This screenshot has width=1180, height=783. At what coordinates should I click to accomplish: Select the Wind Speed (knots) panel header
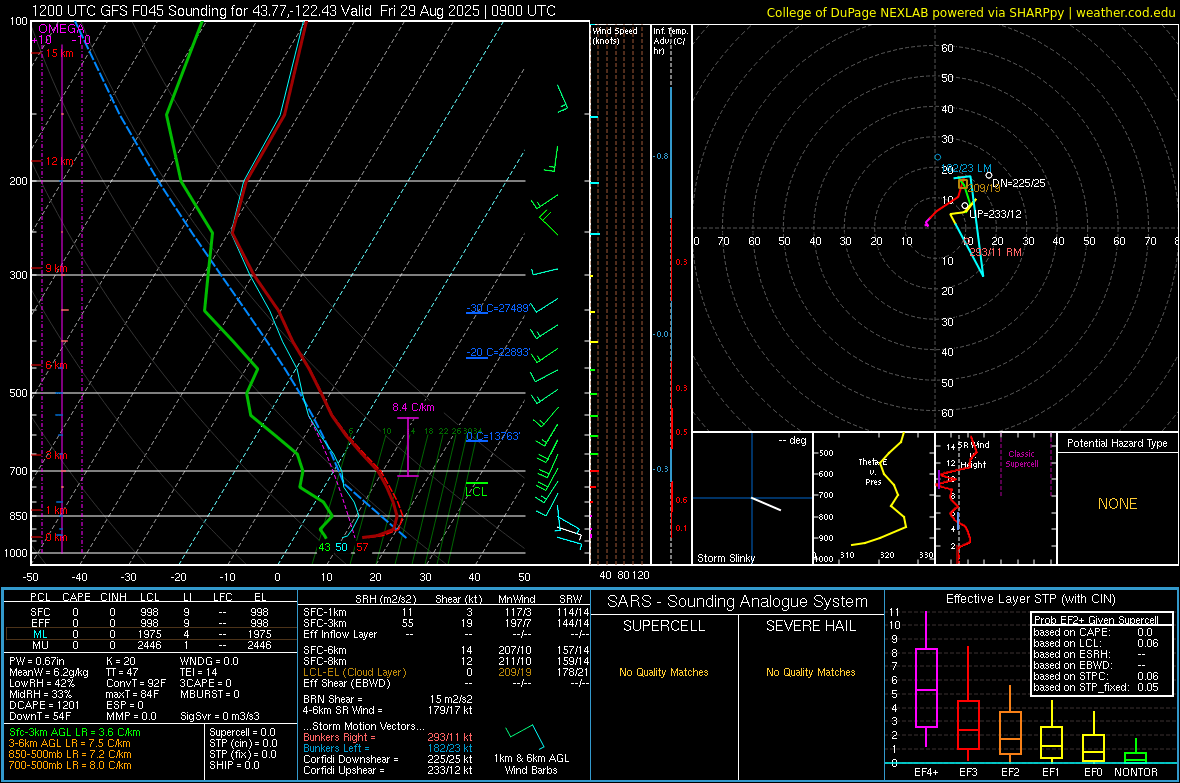[x=615, y=35]
